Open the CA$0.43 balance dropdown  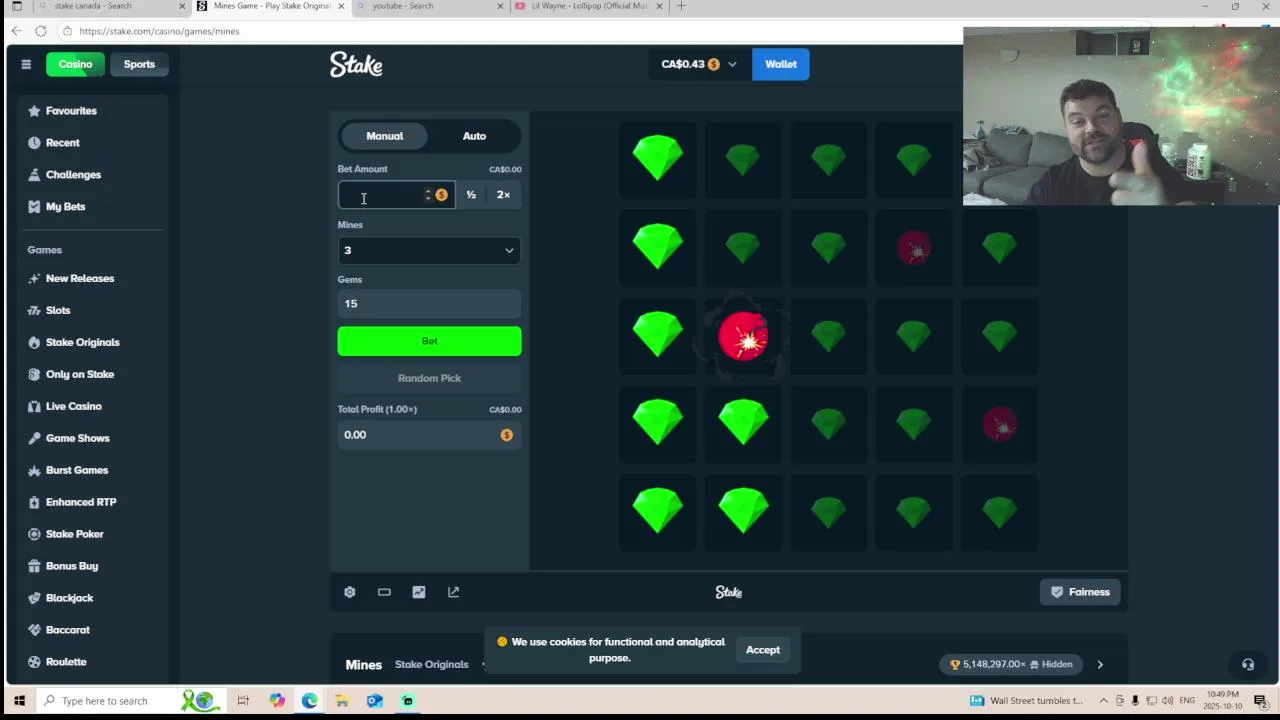pos(698,65)
